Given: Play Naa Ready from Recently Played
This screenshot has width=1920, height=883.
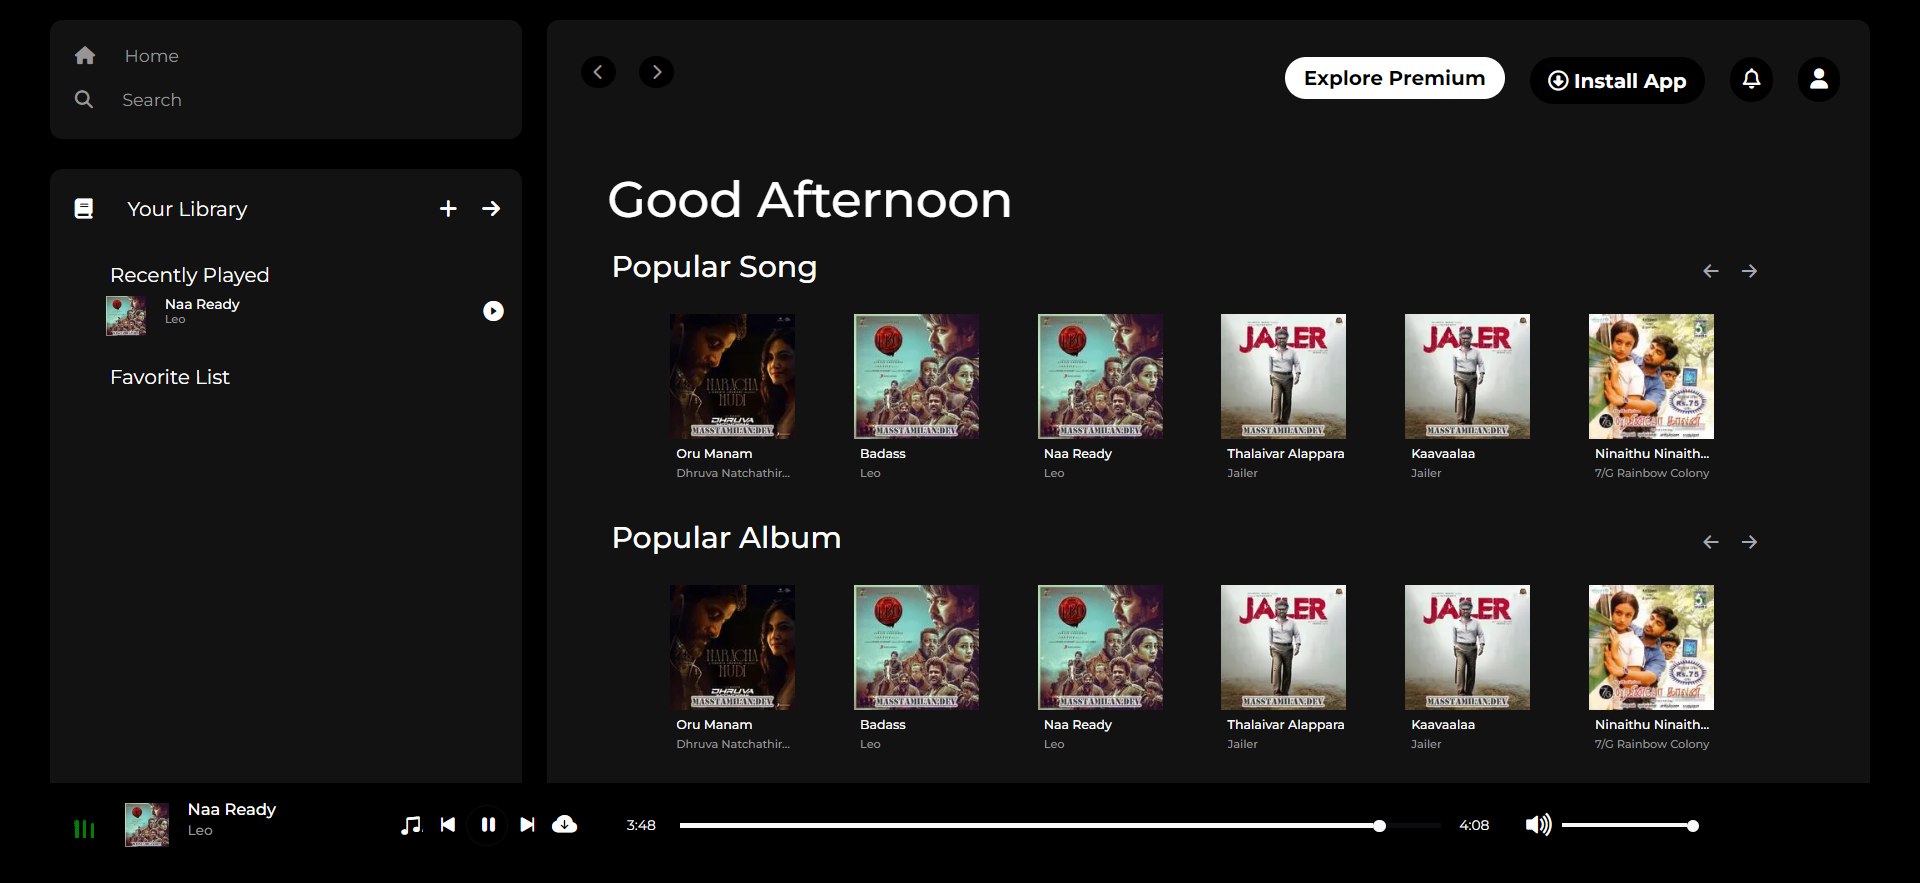Looking at the screenshot, I should tap(493, 311).
